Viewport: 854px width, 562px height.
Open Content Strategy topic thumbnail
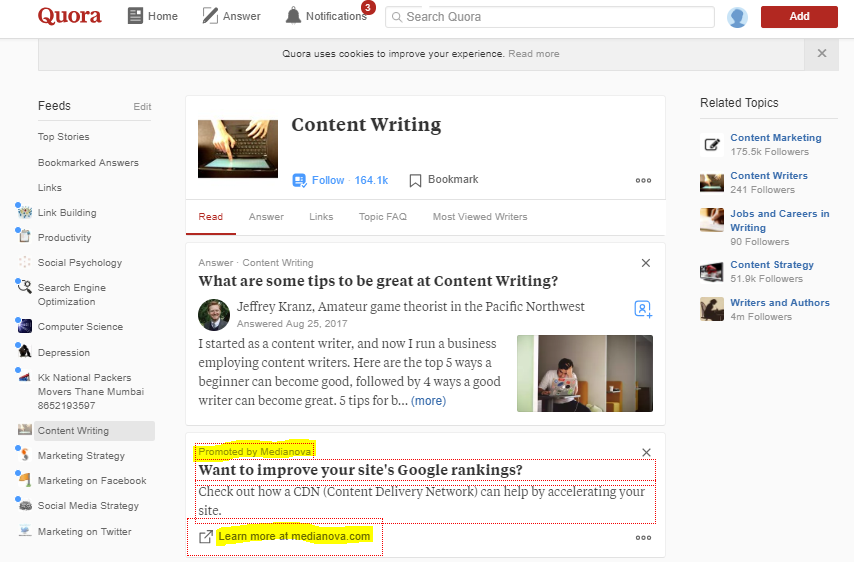712,271
